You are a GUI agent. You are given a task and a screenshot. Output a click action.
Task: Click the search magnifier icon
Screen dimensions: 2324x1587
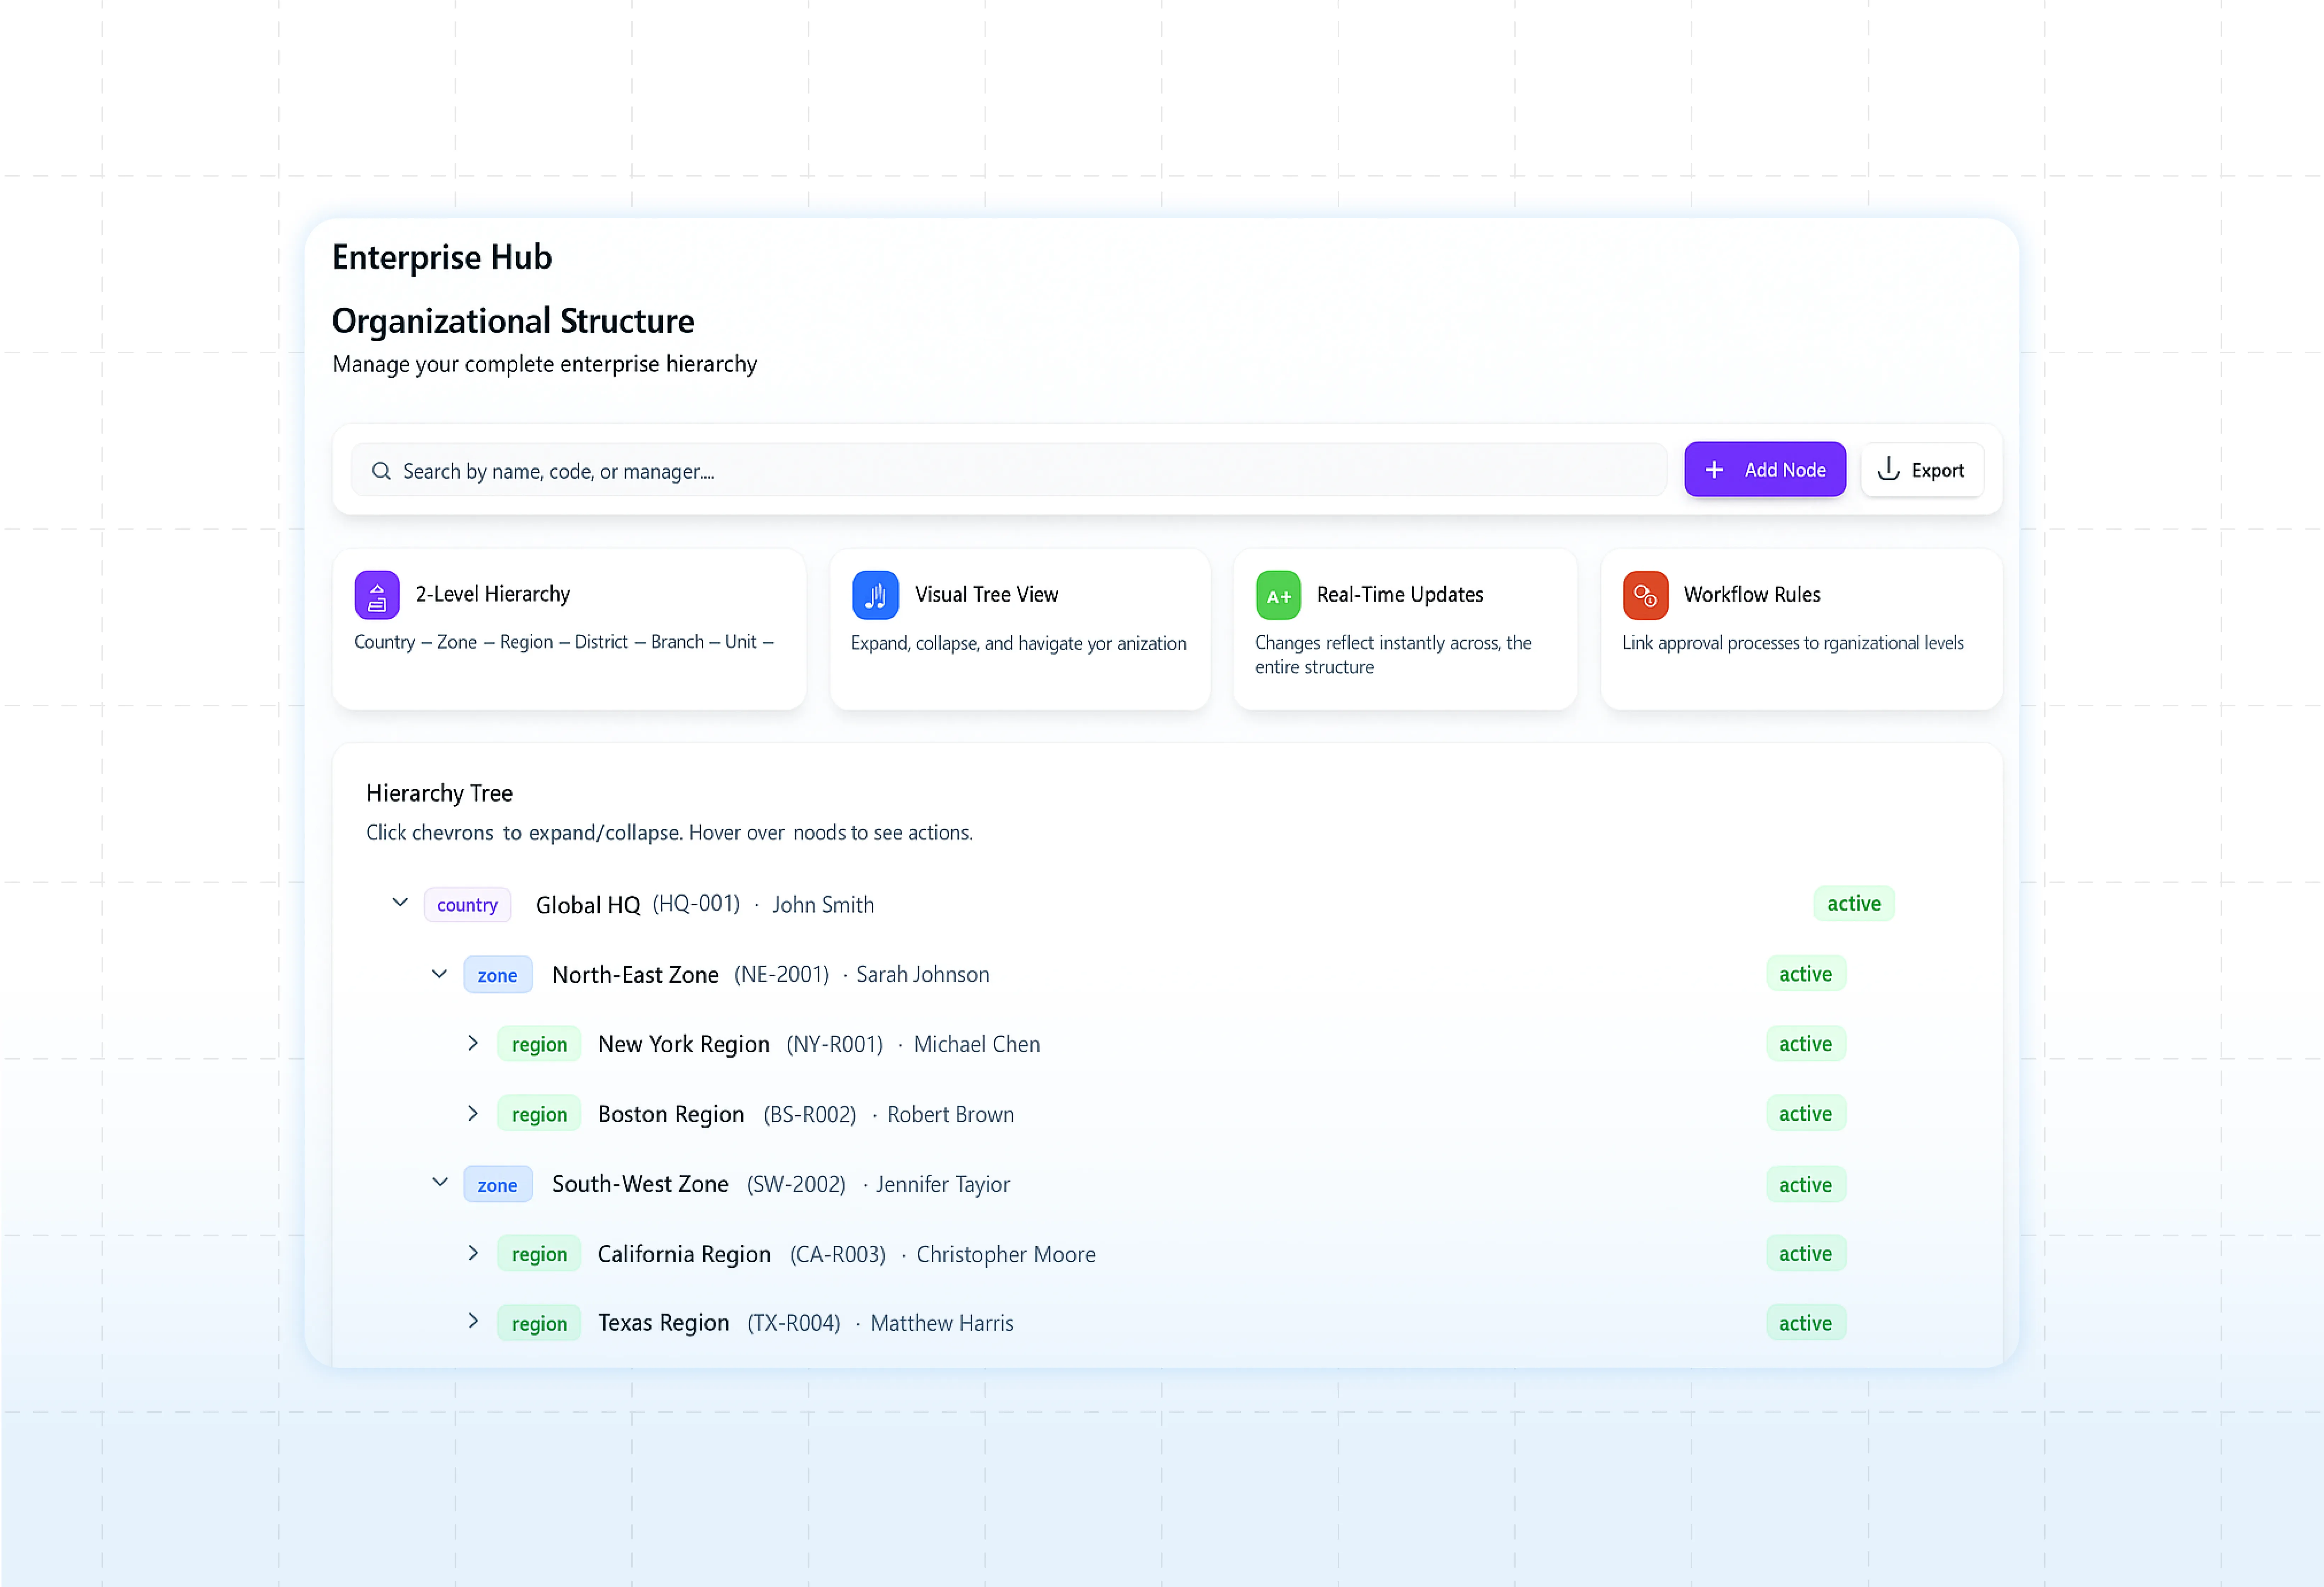[x=381, y=471]
